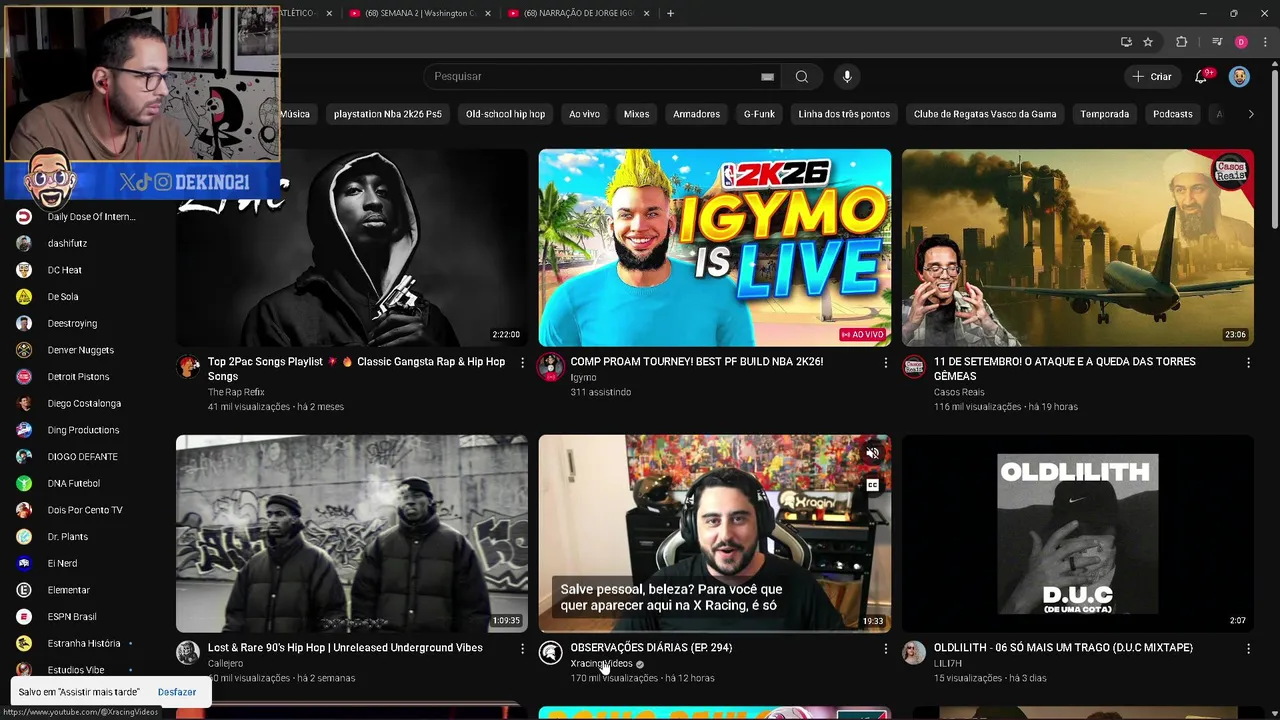Screen dimensions: 1280x720
Task: Show more filter chips with right arrow
Action: click(x=1250, y=114)
